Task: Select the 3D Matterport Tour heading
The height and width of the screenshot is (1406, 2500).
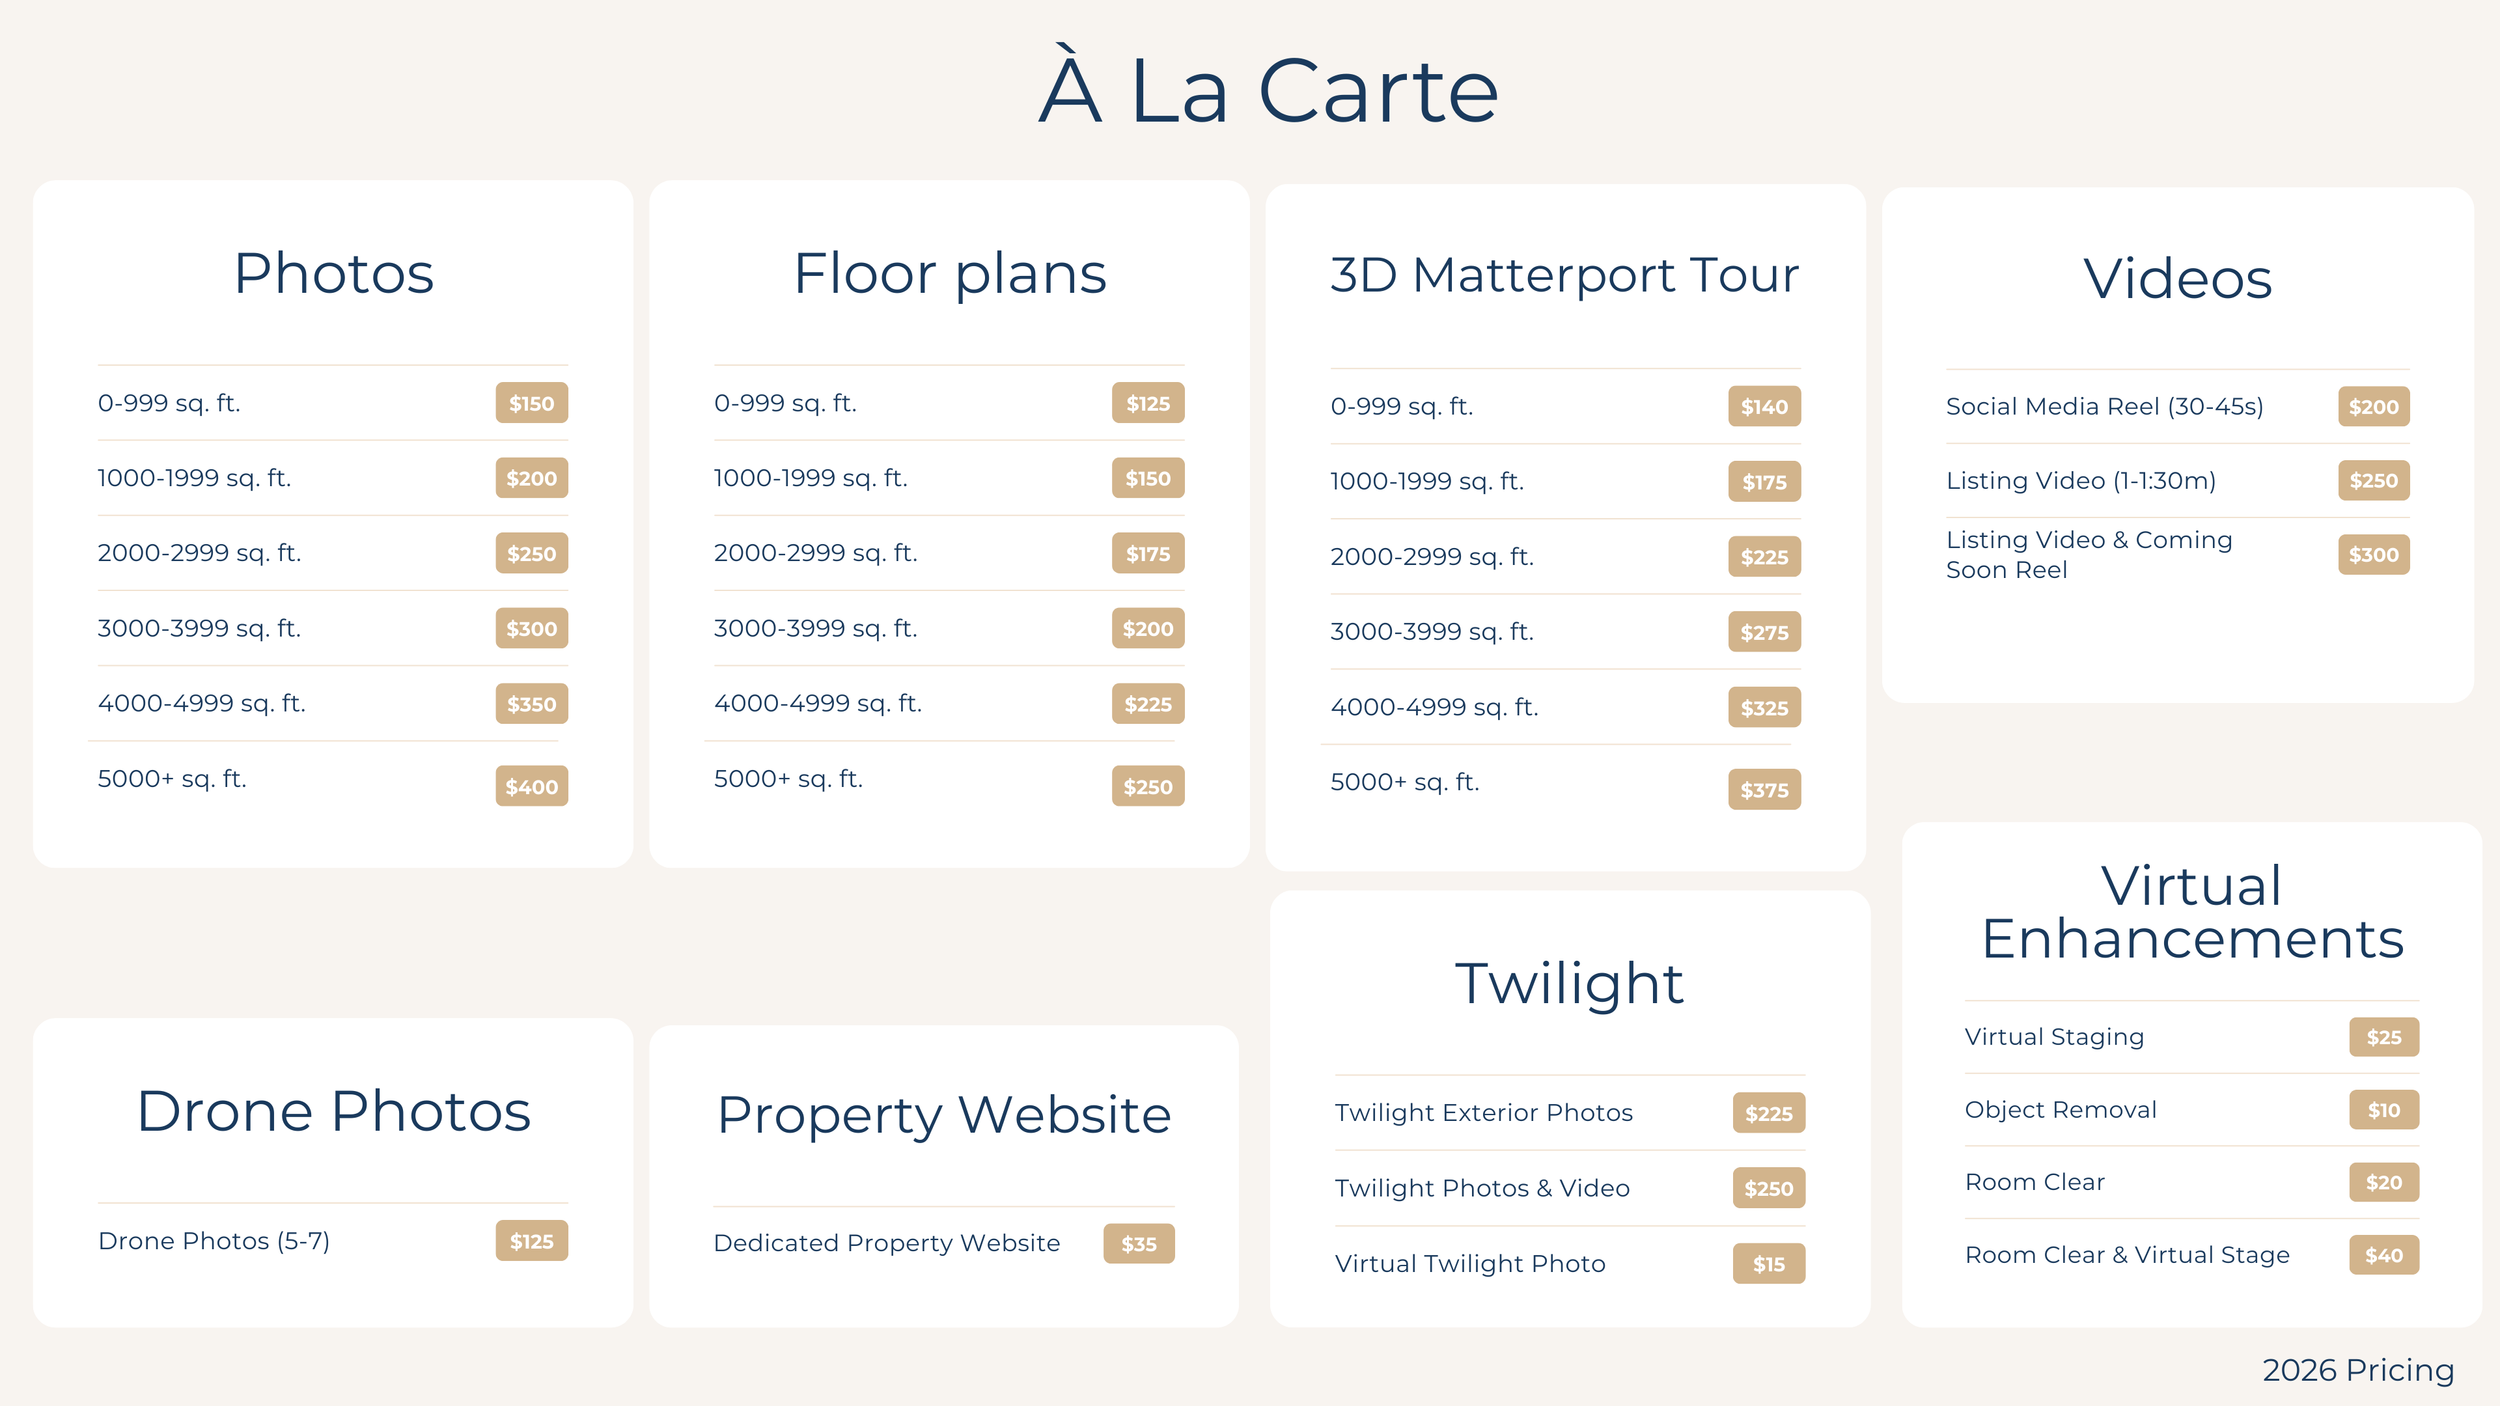Action: (1564, 275)
